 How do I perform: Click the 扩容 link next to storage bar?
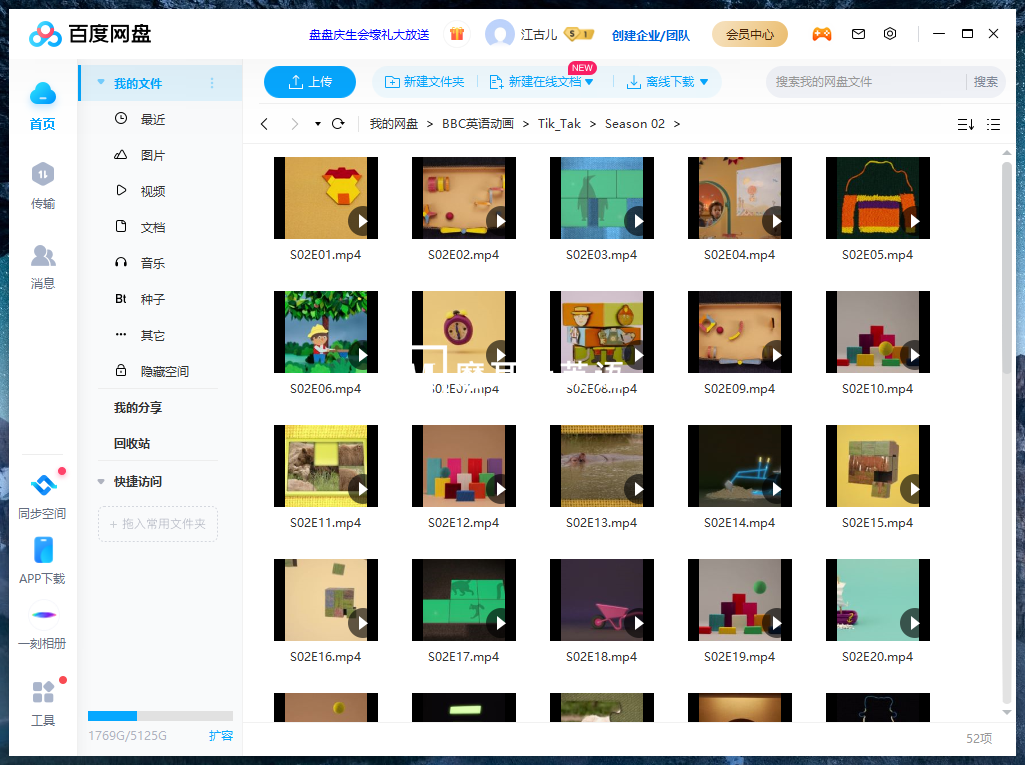220,735
